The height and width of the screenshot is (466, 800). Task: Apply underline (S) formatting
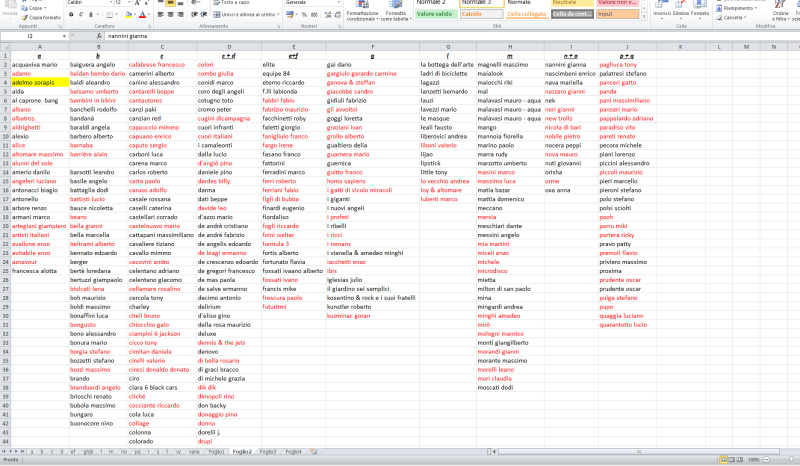[x=91, y=15]
